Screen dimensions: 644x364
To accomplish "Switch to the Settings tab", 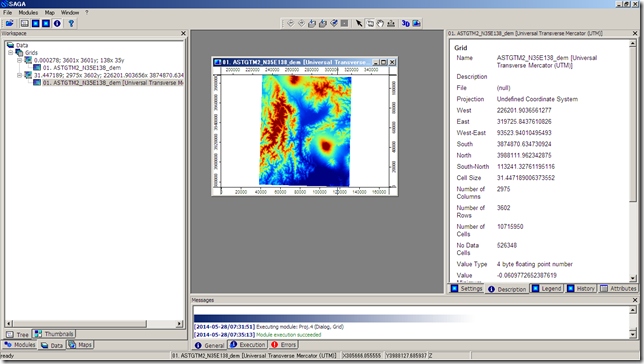I will coord(466,288).
